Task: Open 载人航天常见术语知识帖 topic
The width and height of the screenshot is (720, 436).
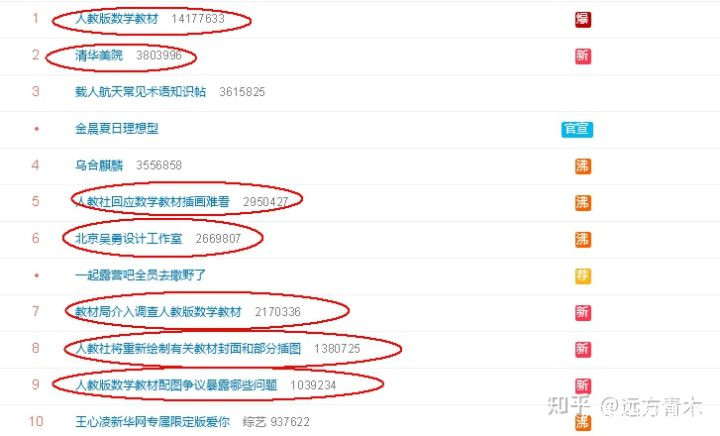Action: pyautogui.click(x=141, y=91)
